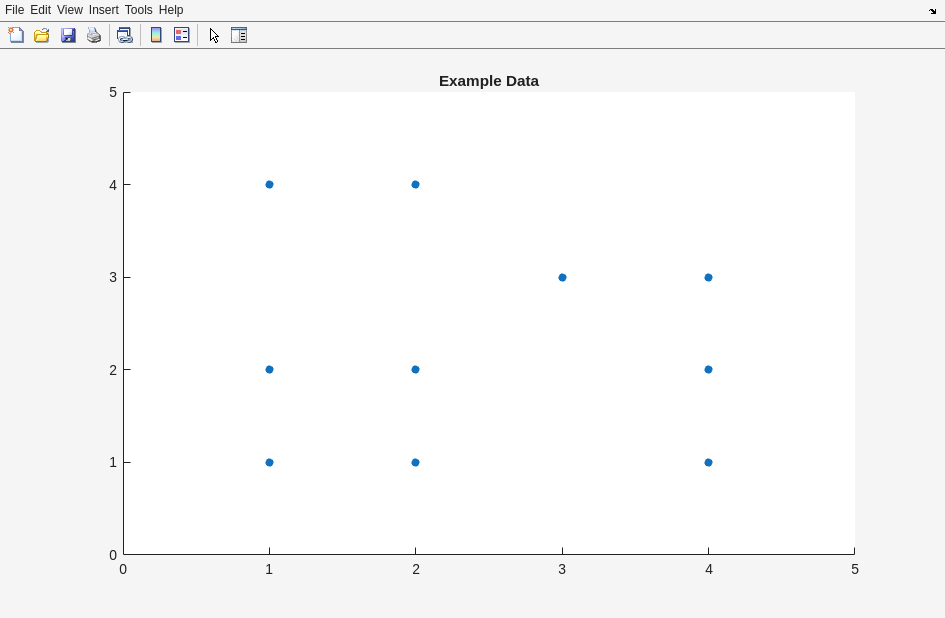Enable Edit Plot arrow tool

[x=214, y=35]
